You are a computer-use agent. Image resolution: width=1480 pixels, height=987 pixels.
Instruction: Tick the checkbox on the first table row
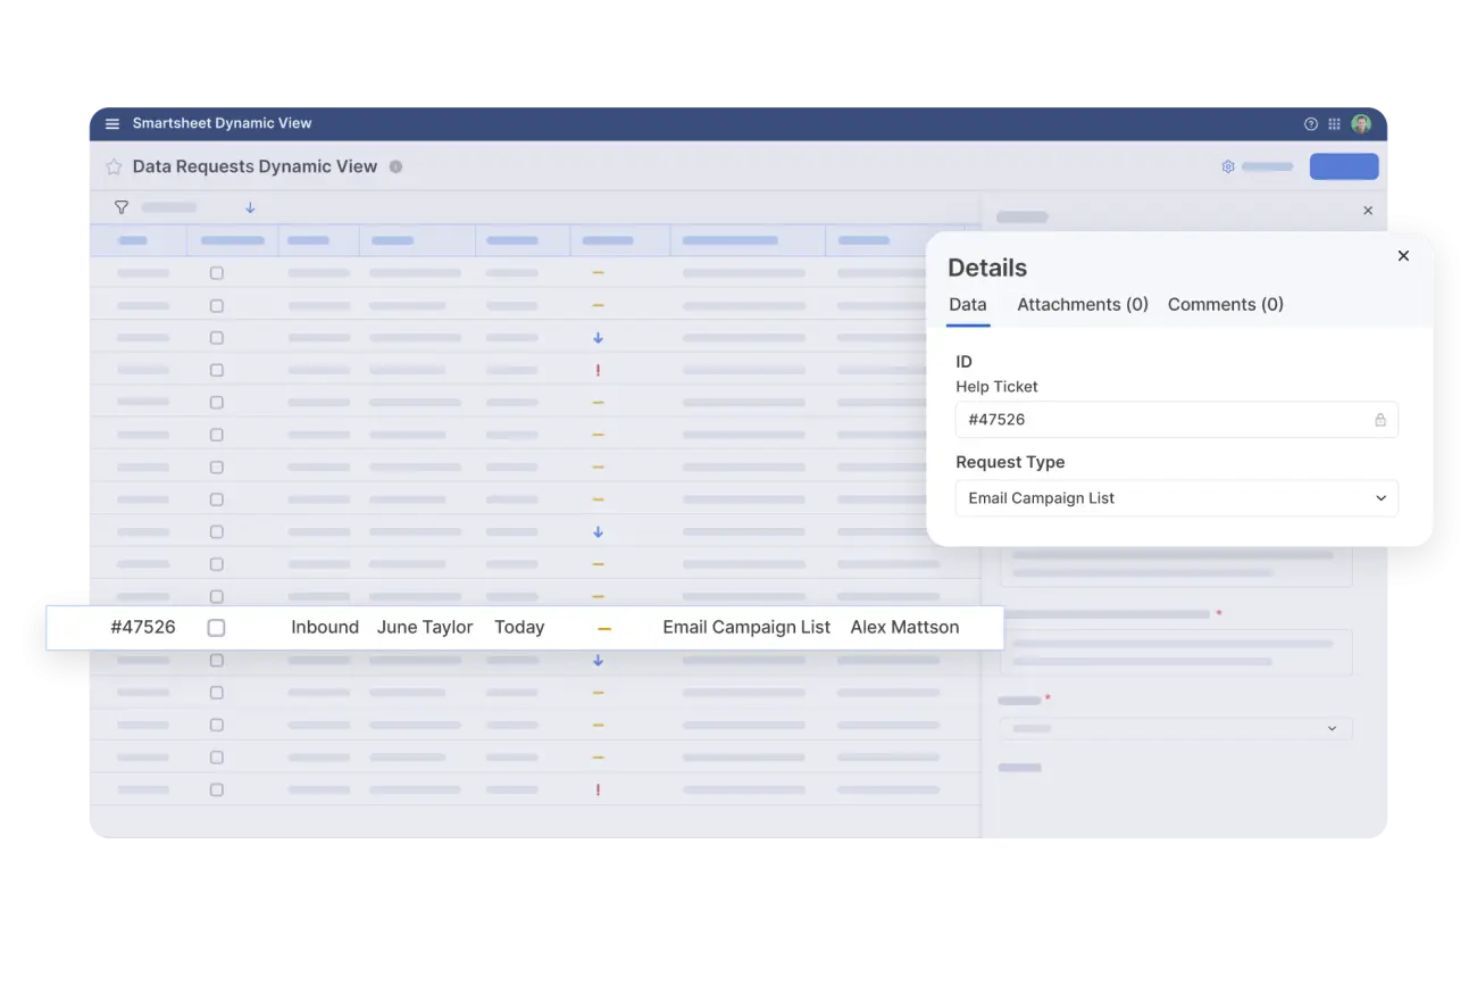pyautogui.click(x=216, y=272)
